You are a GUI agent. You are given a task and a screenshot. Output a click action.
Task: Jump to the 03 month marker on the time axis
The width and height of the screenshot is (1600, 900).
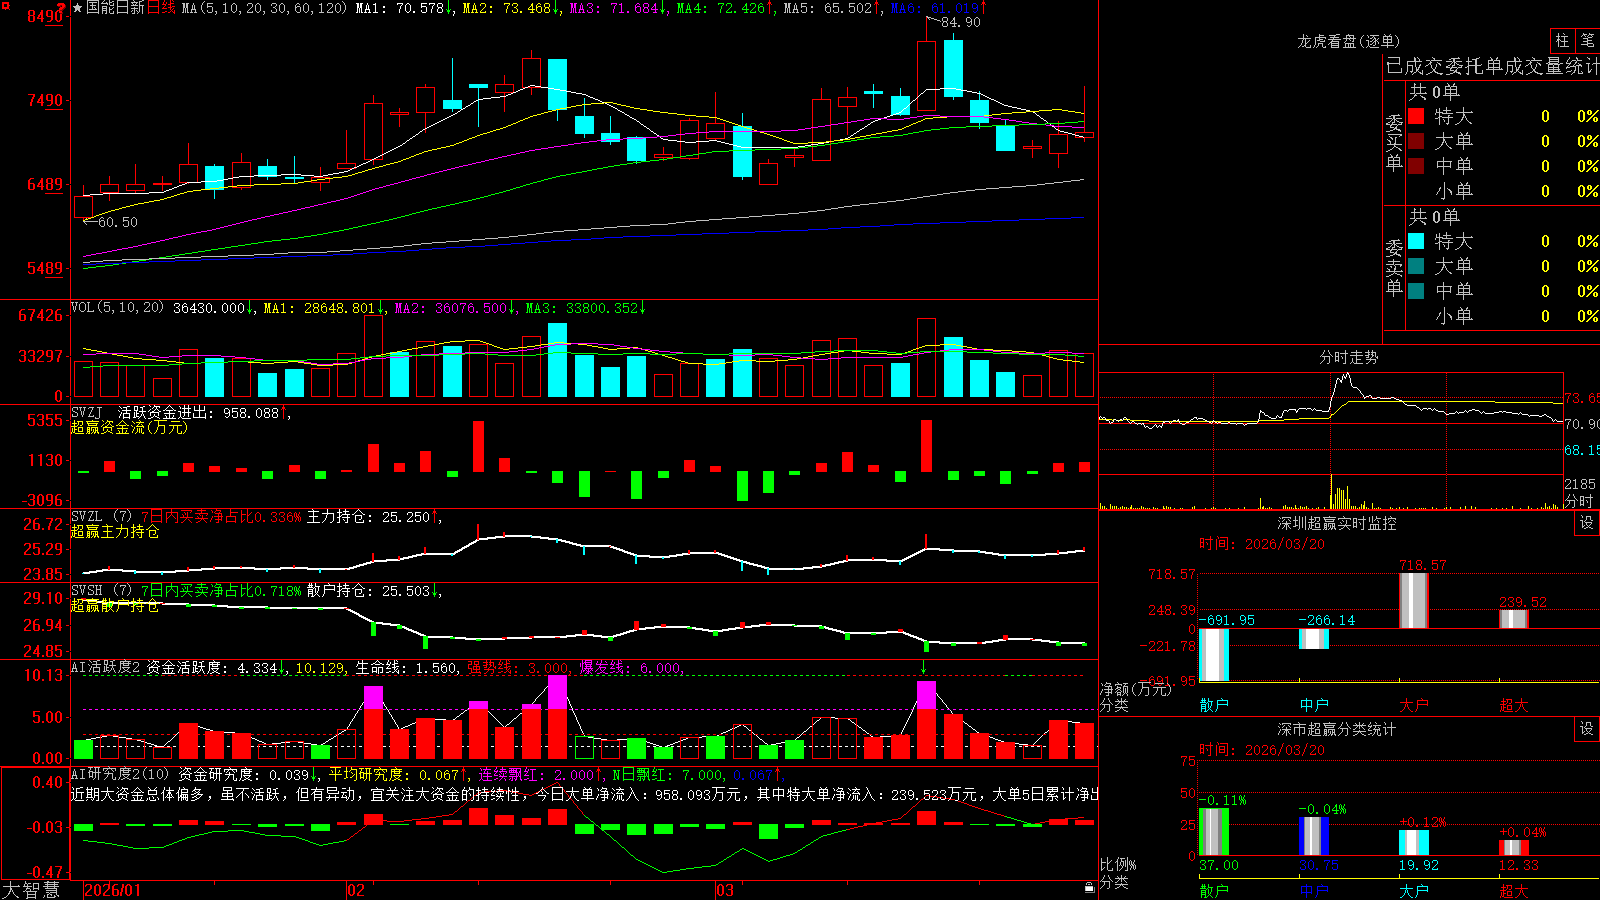[x=725, y=890]
